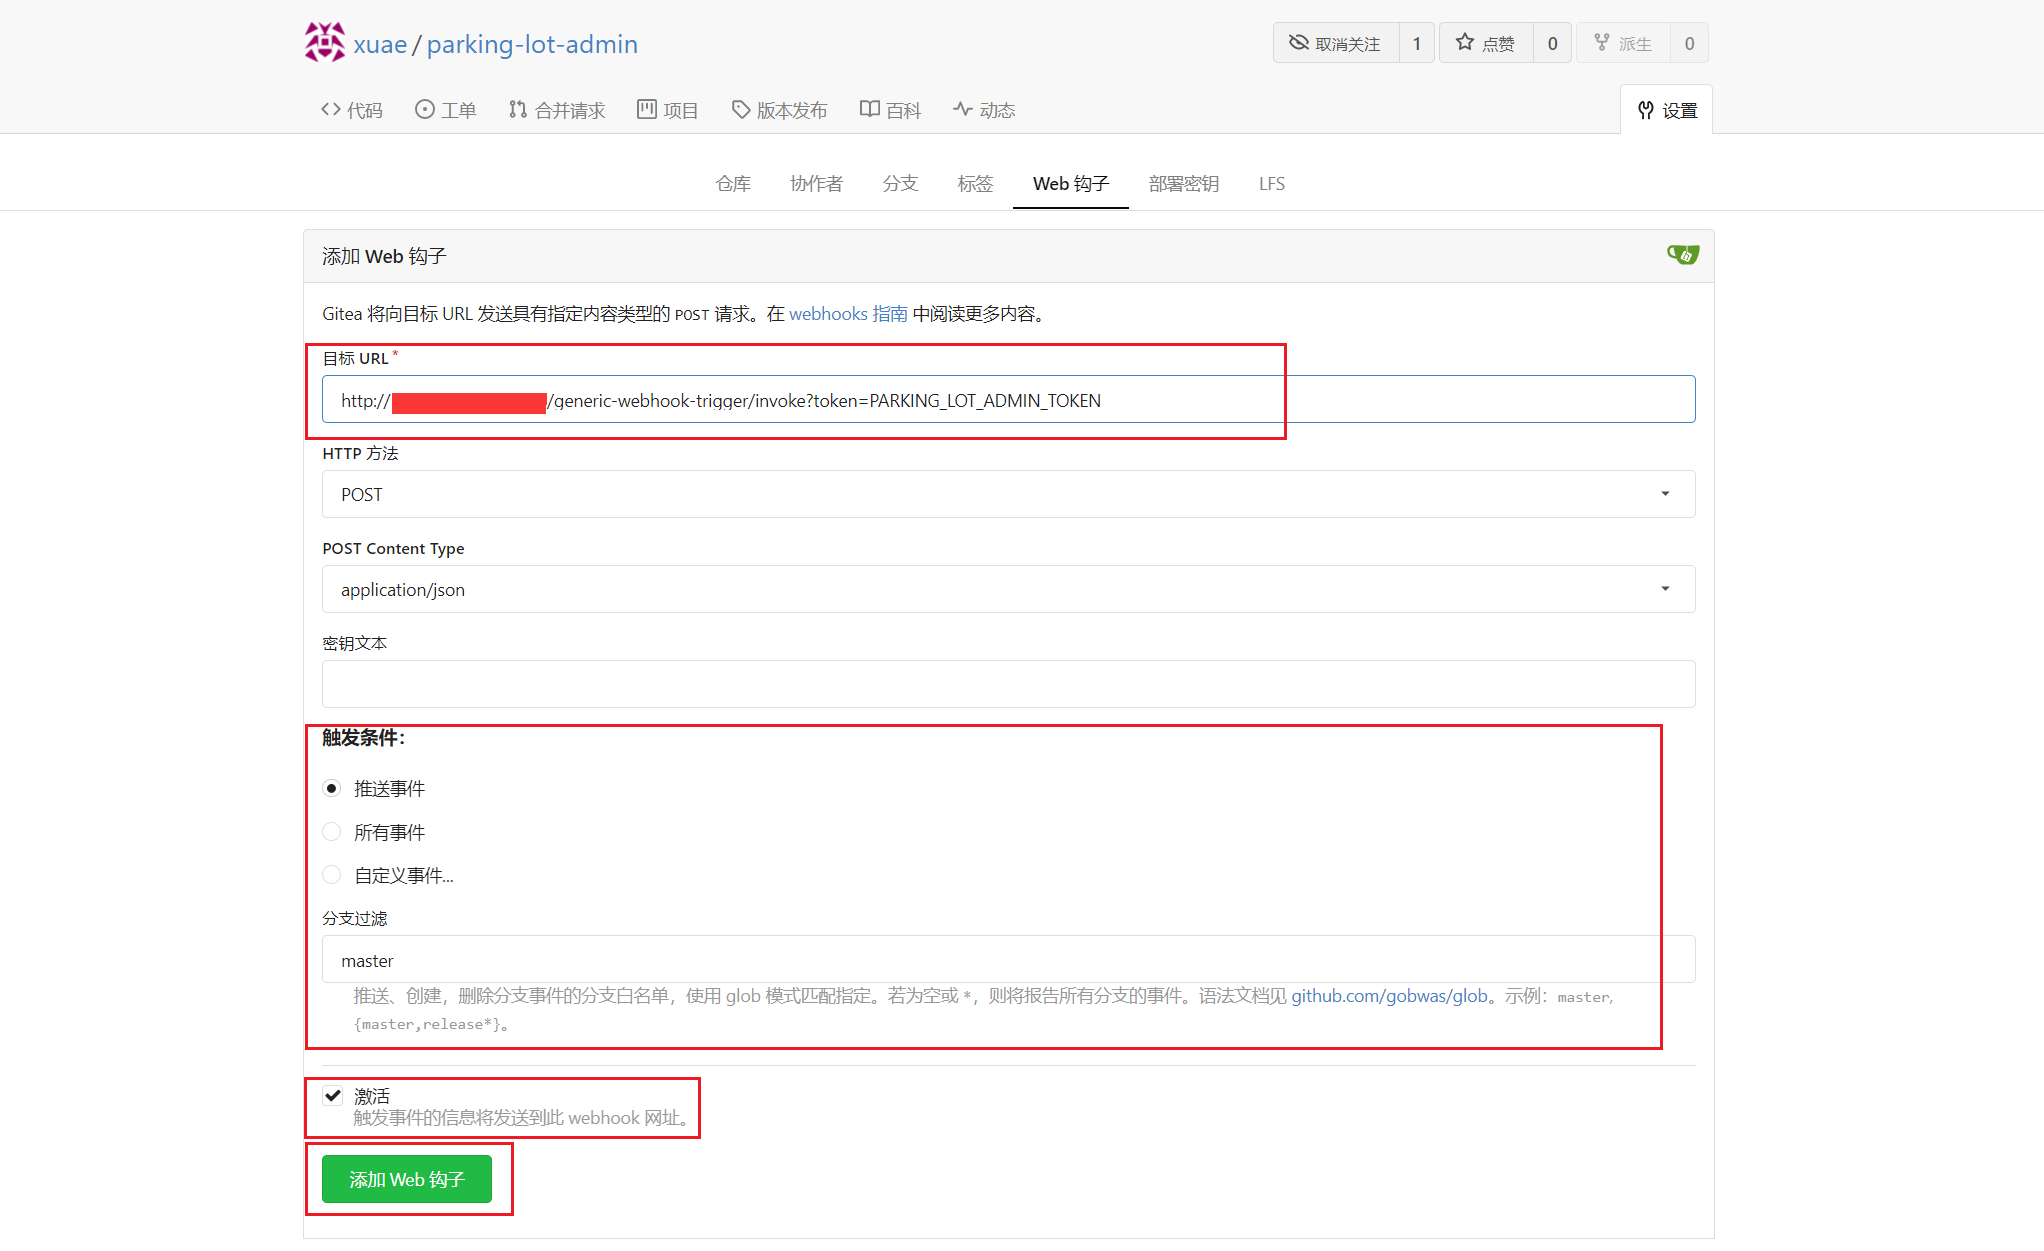Select the 推送事件 radio button
Viewport: 2044px width, 1251px height.
(x=332, y=788)
